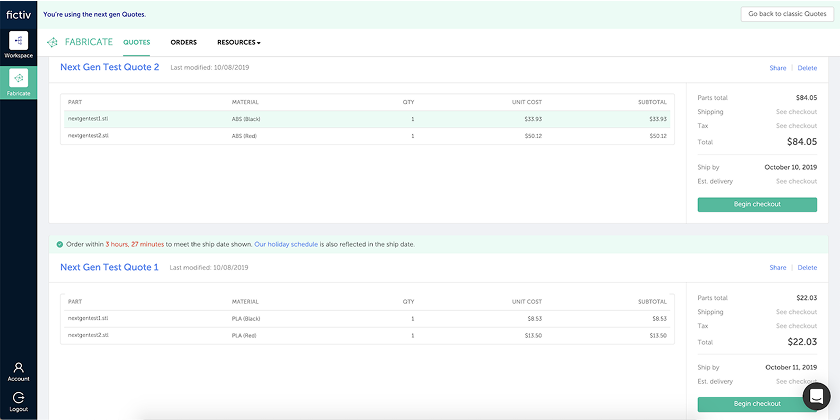
Task: Open Next Gen Test Quote 2 title
Action: point(109,68)
